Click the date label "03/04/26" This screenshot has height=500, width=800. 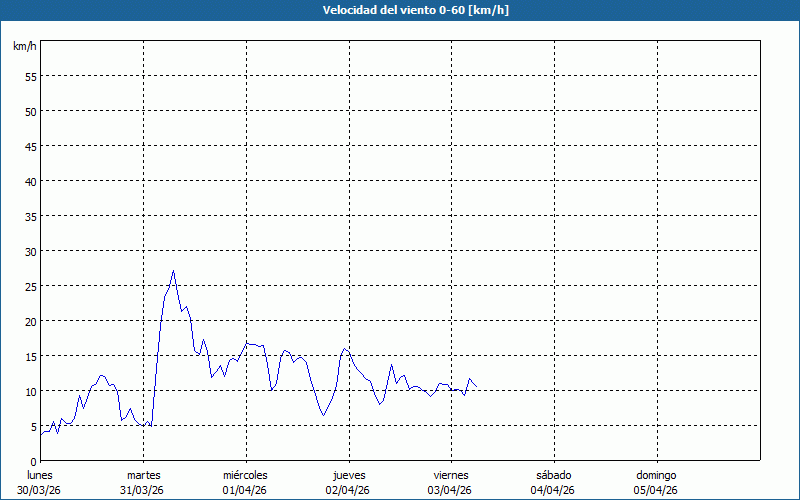[x=451, y=490]
